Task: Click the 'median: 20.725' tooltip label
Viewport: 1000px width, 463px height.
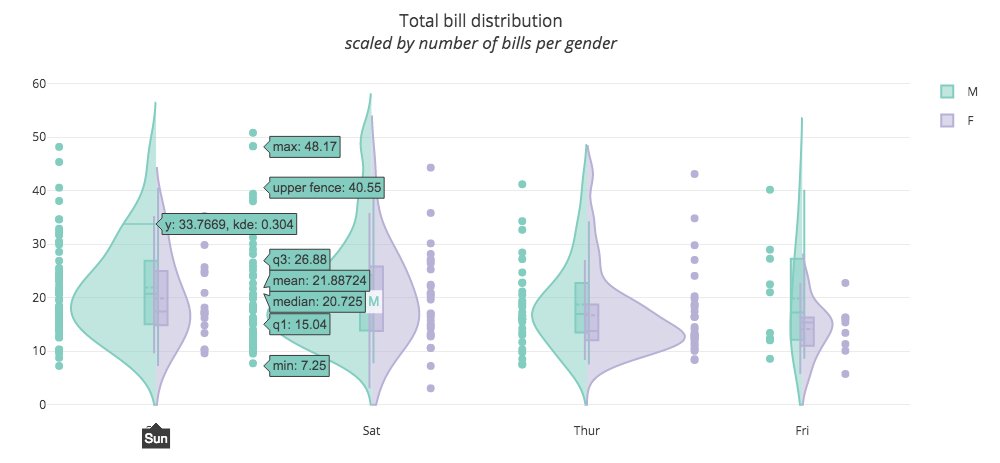Action: click(x=316, y=301)
